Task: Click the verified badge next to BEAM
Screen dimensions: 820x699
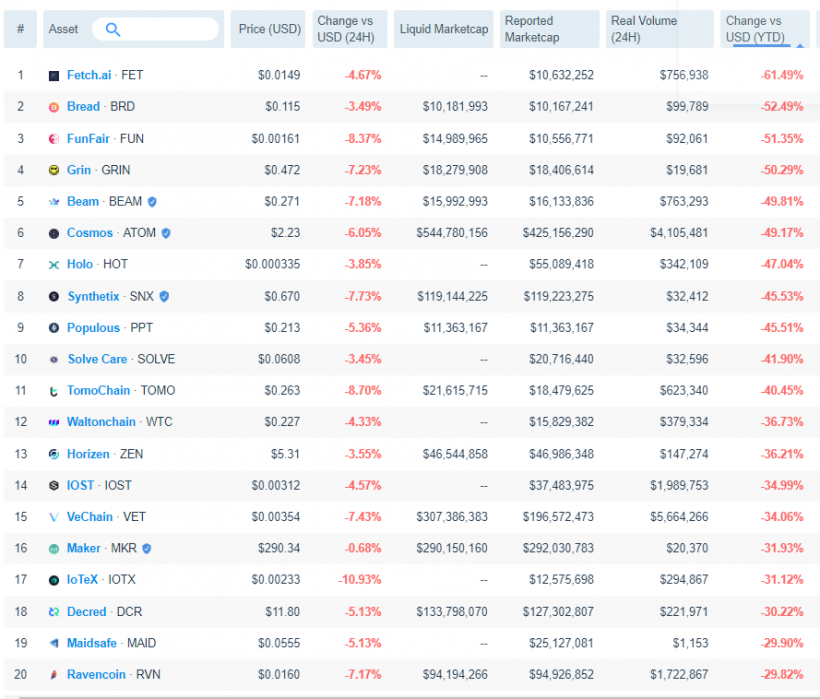Action: tap(152, 202)
